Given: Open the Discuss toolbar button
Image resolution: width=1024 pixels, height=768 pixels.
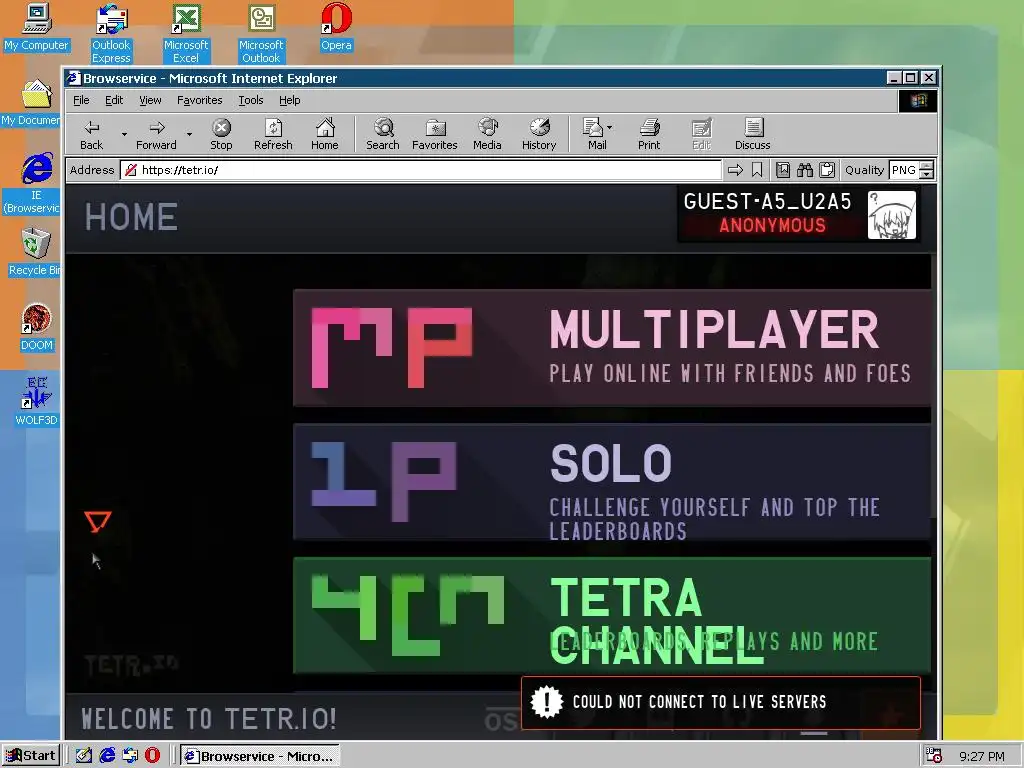Looking at the screenshot, I should [x=752, y=135].
